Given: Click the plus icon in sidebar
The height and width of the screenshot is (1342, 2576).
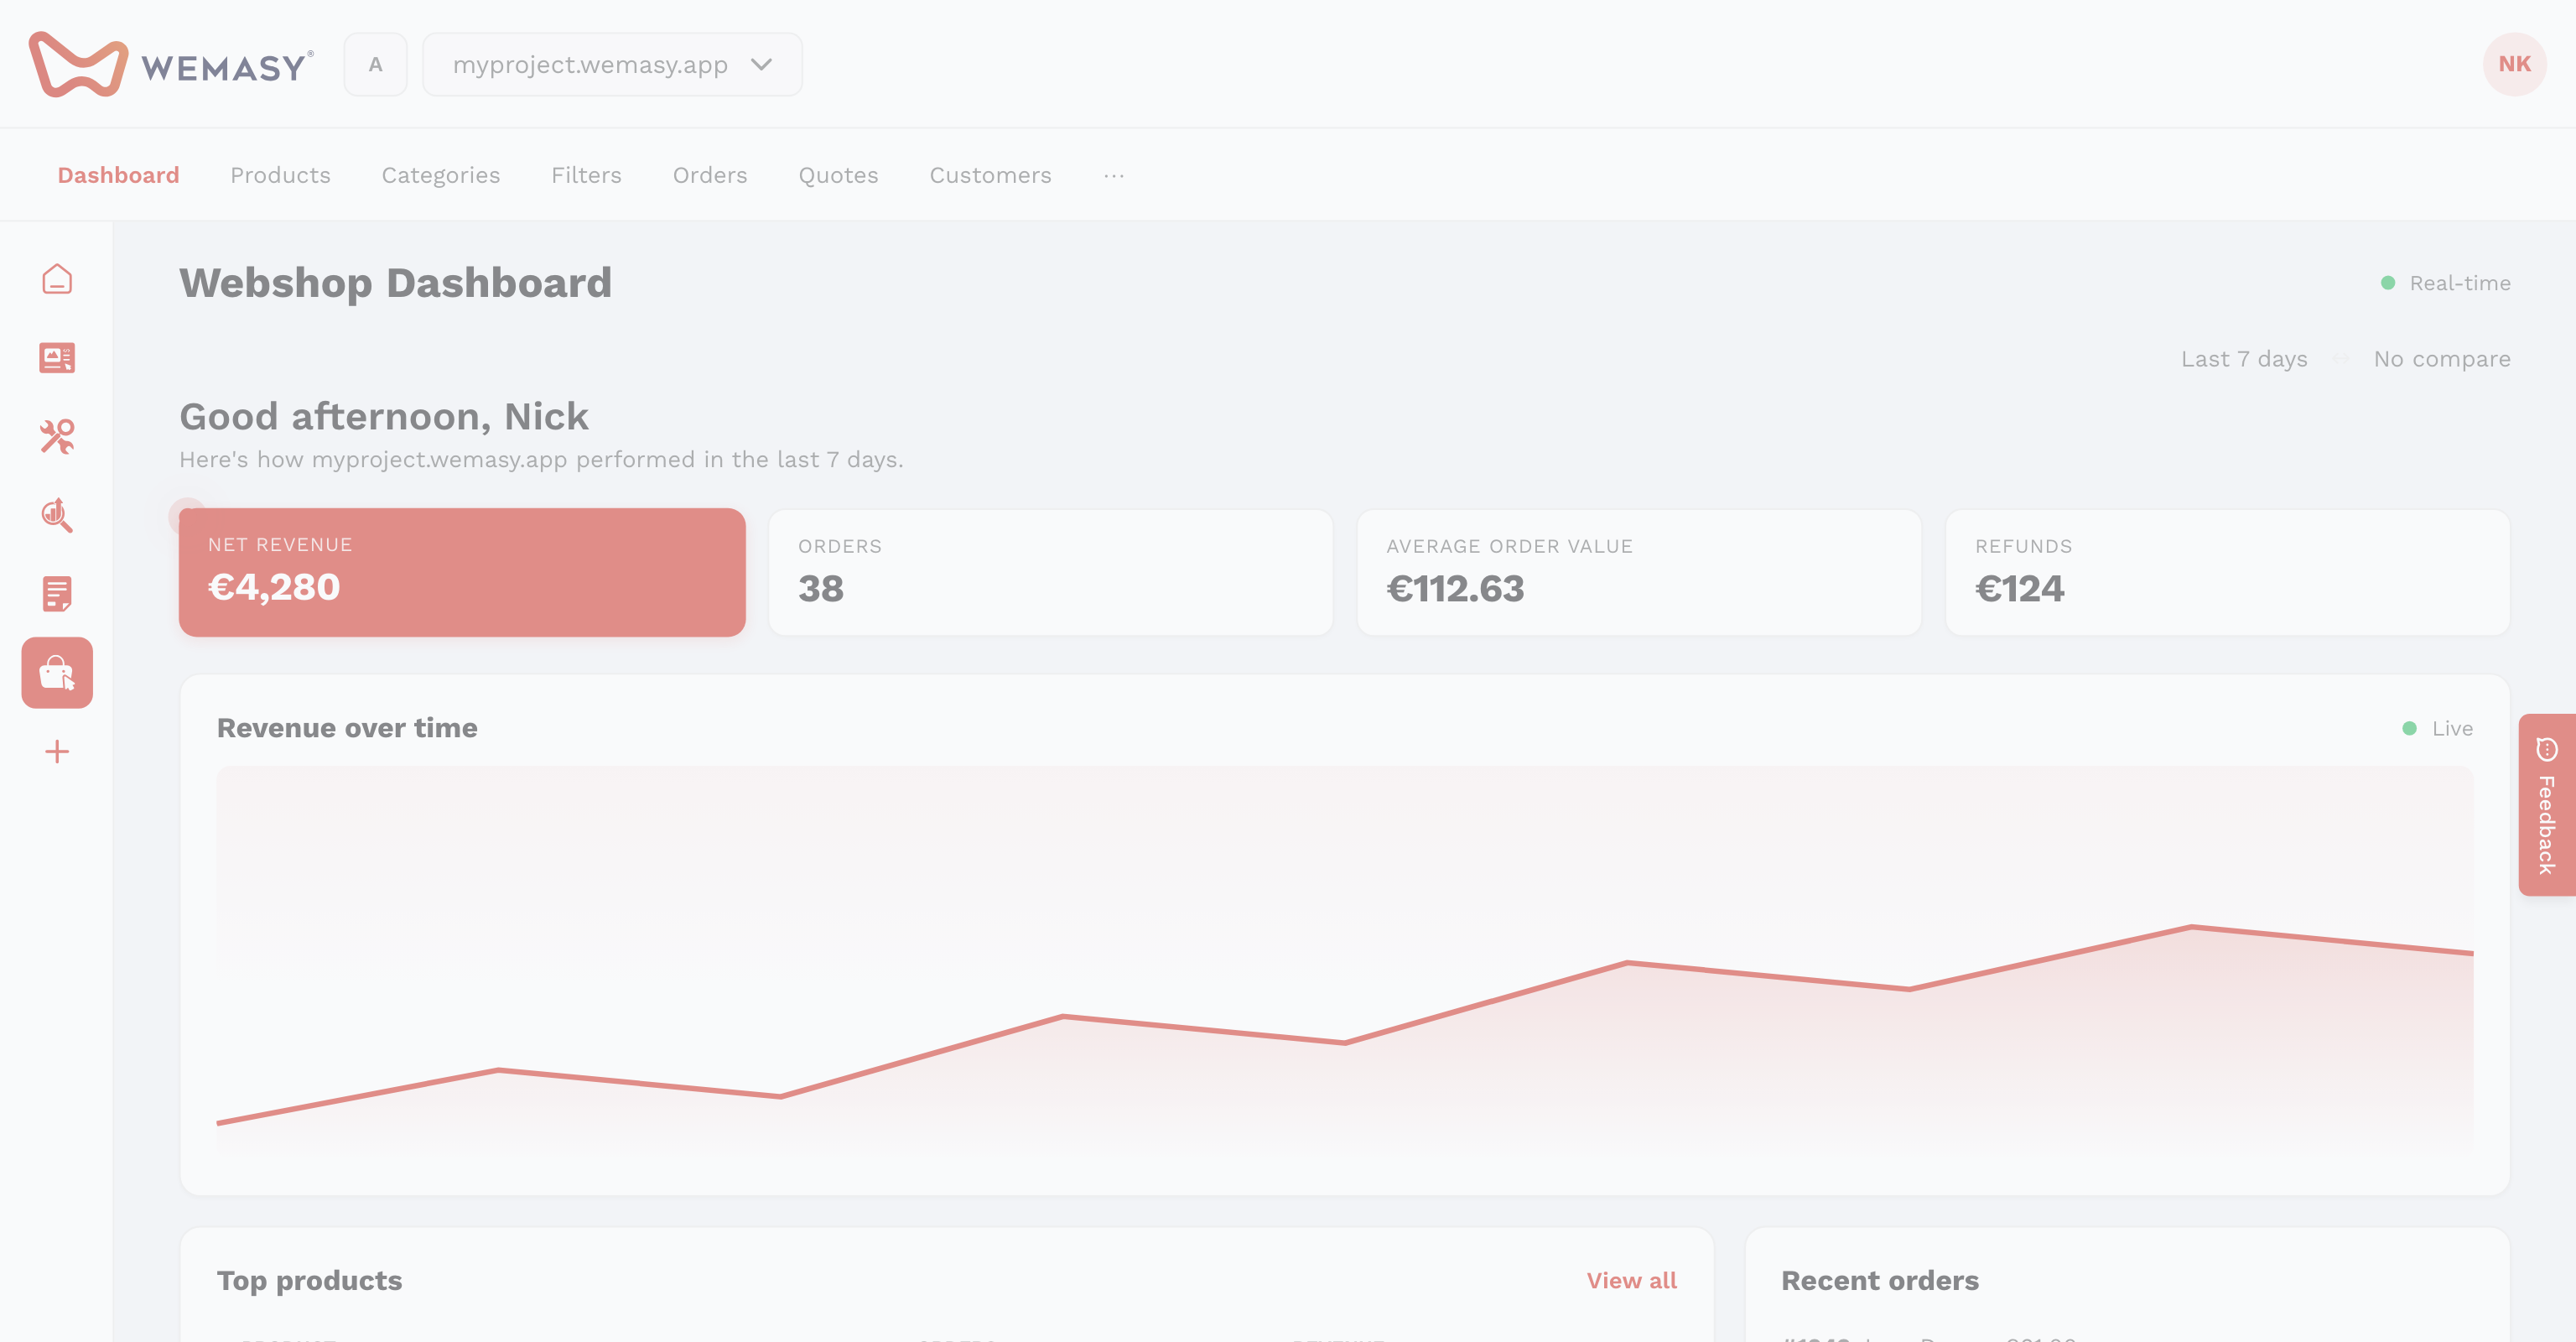Looking at the screenshot, I should [x=57, y=752].
